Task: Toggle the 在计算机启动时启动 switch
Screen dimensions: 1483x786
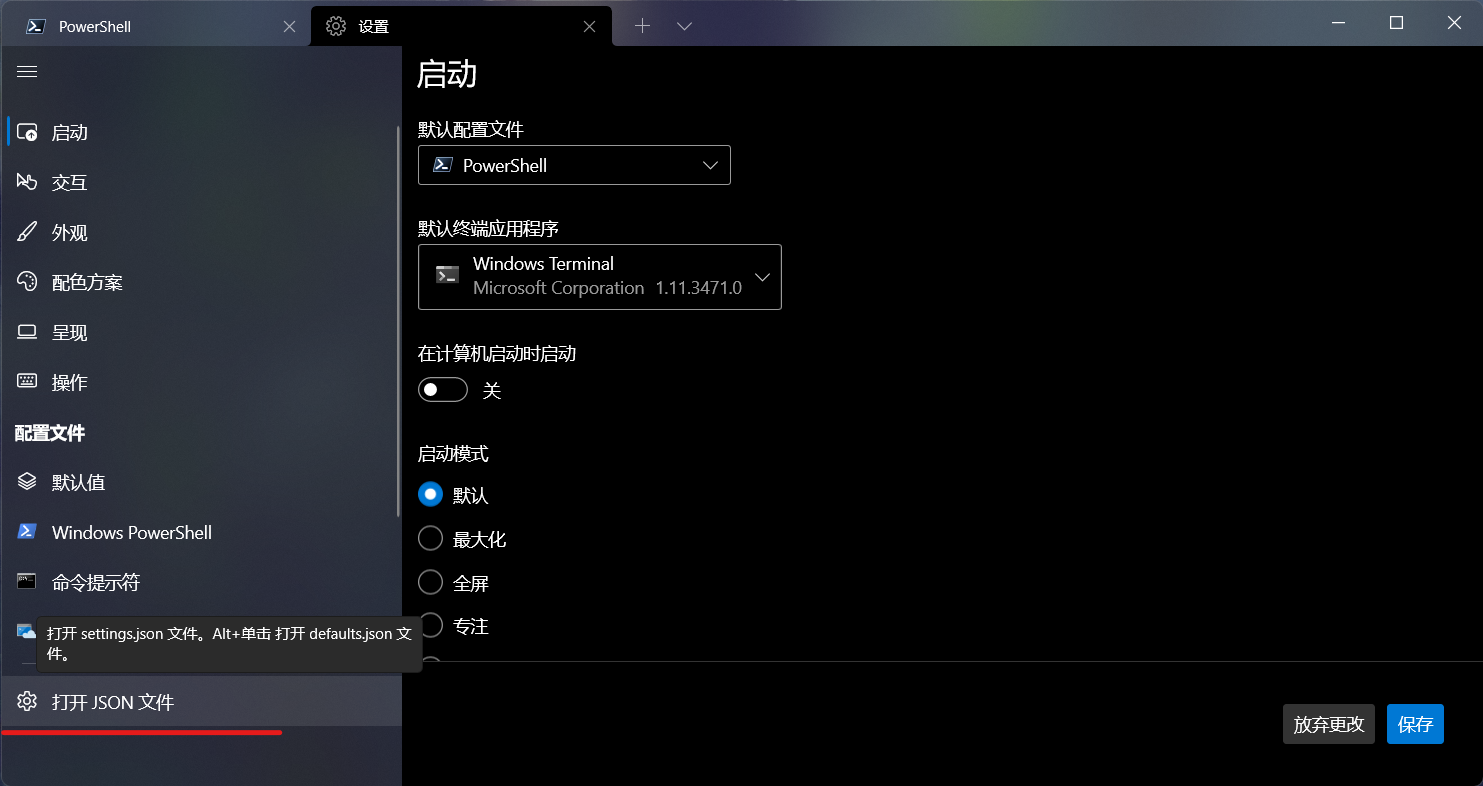Action: click(x=443, y=390)
